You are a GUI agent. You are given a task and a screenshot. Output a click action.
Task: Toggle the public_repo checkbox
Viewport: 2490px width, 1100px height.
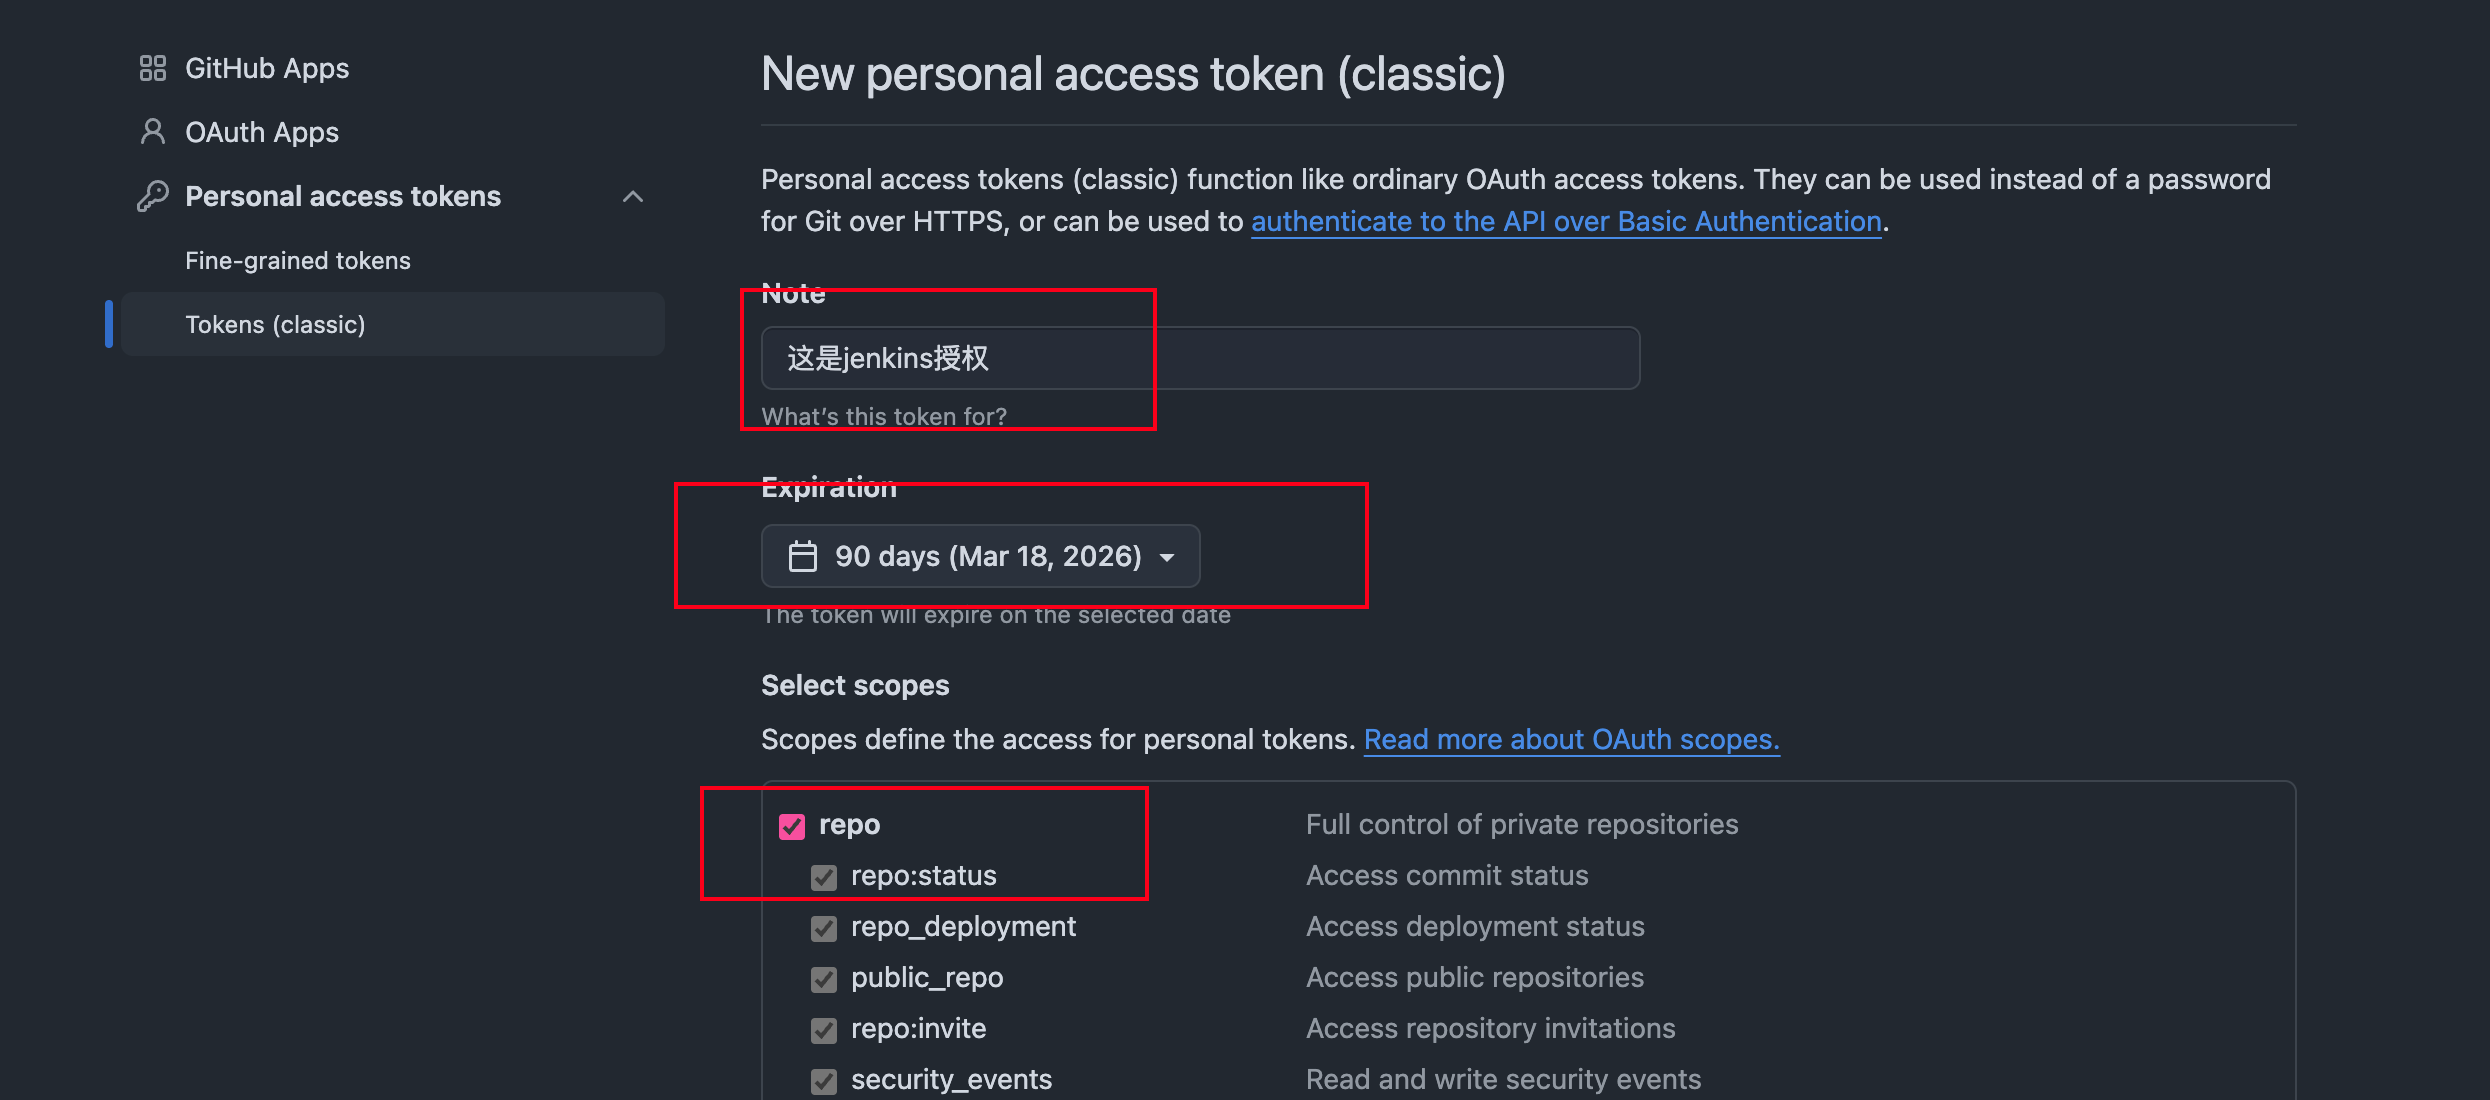tap(824, 979)
